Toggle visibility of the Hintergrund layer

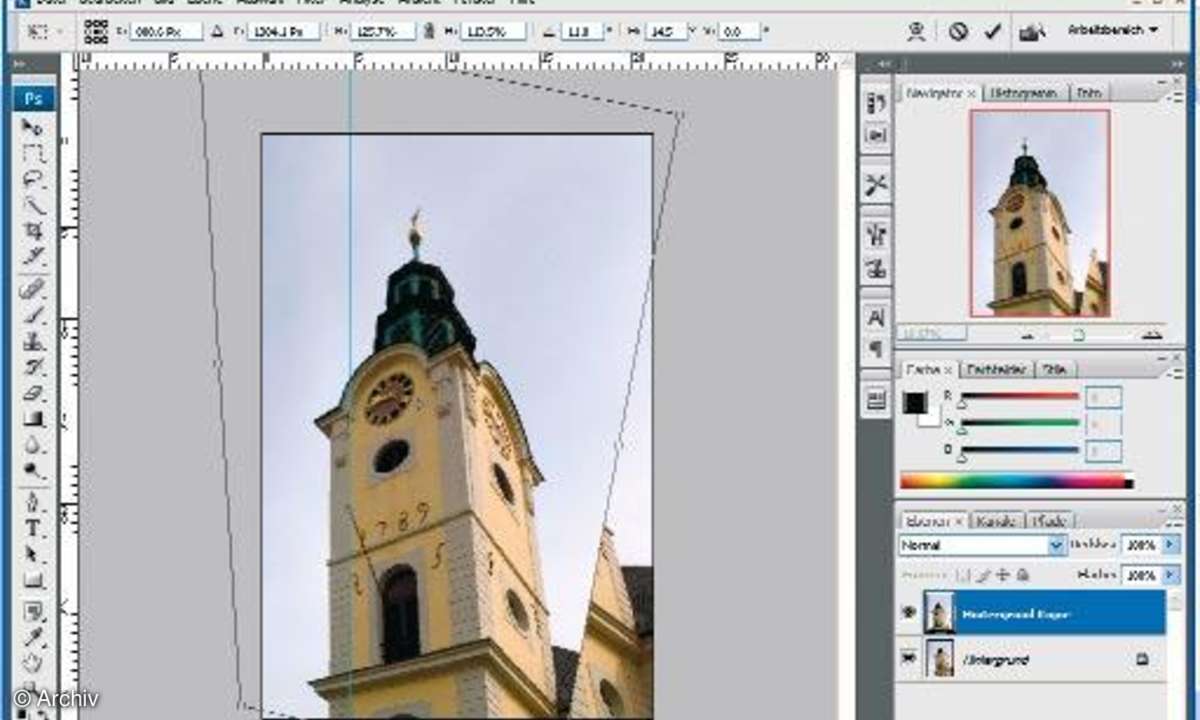pyautogui.click(x=909, y=659)
